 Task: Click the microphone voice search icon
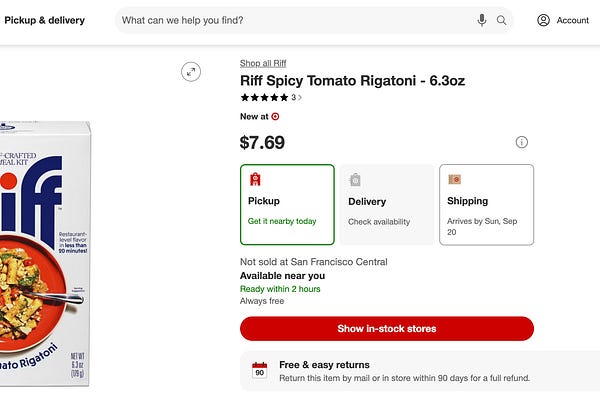click(x=482, y=20)
